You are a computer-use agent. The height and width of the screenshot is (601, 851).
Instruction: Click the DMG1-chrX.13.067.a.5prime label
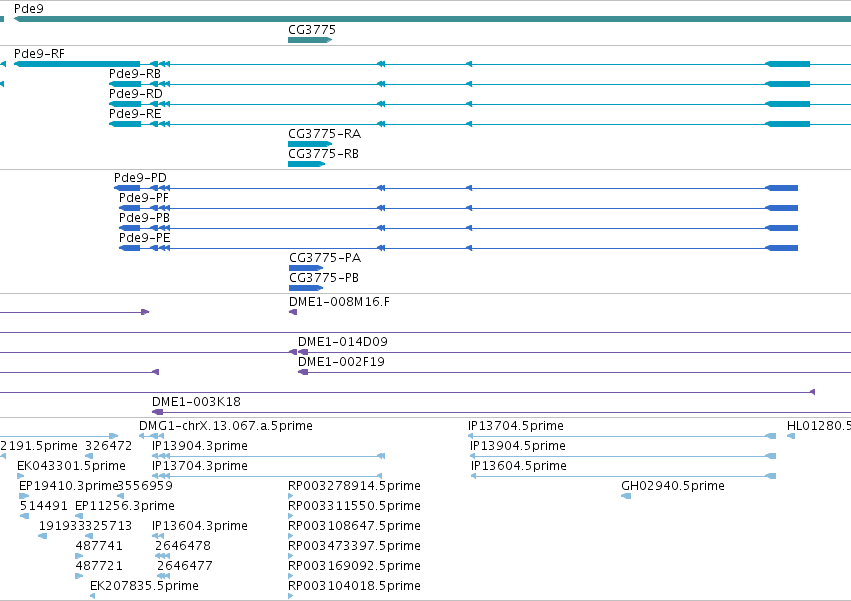click(x=226, y=426)
